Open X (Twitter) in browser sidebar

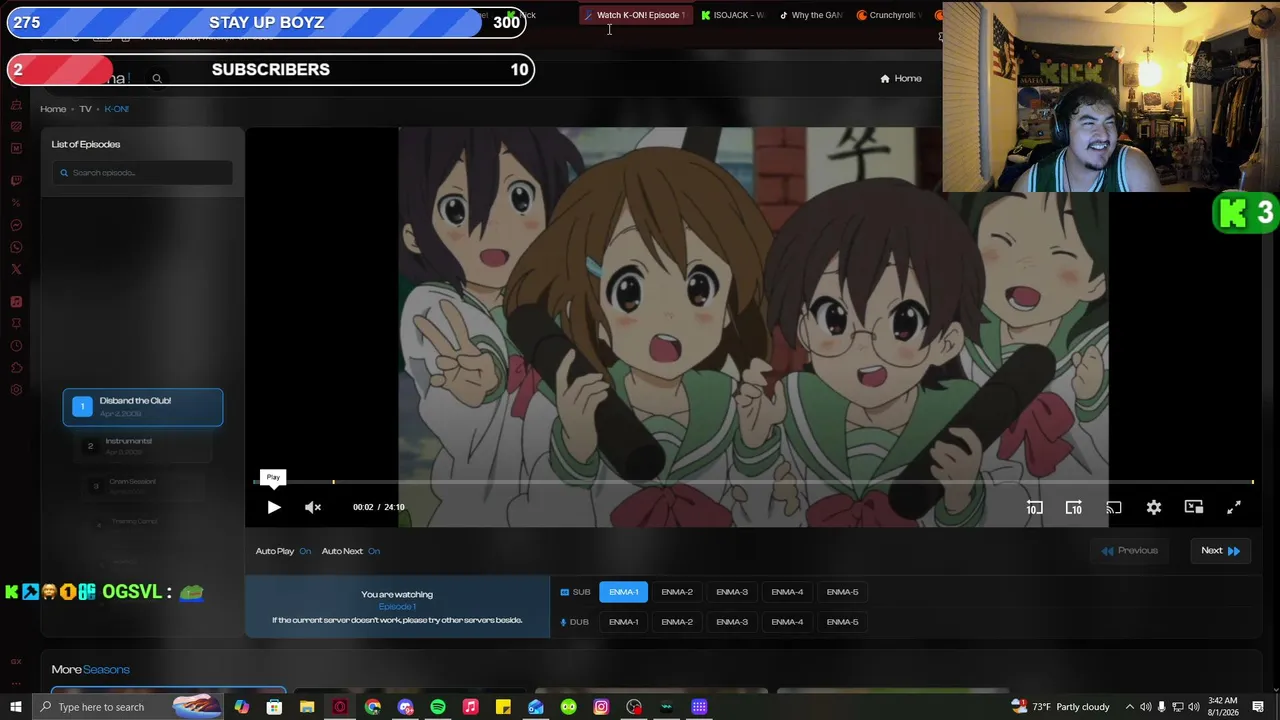16,269
